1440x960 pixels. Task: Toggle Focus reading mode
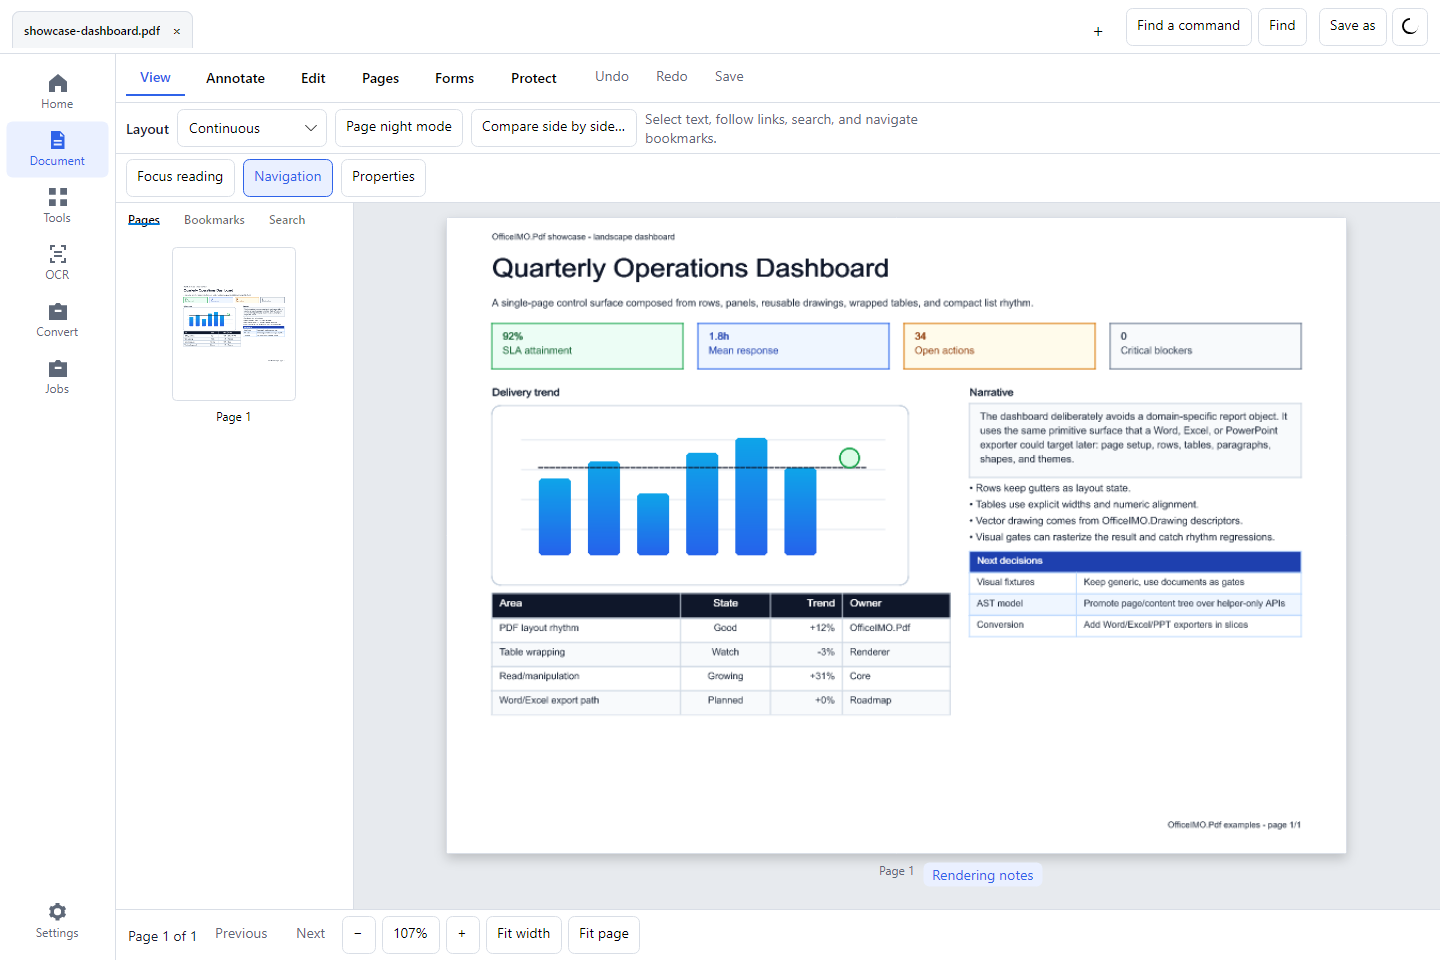click(x=180, y=178)
